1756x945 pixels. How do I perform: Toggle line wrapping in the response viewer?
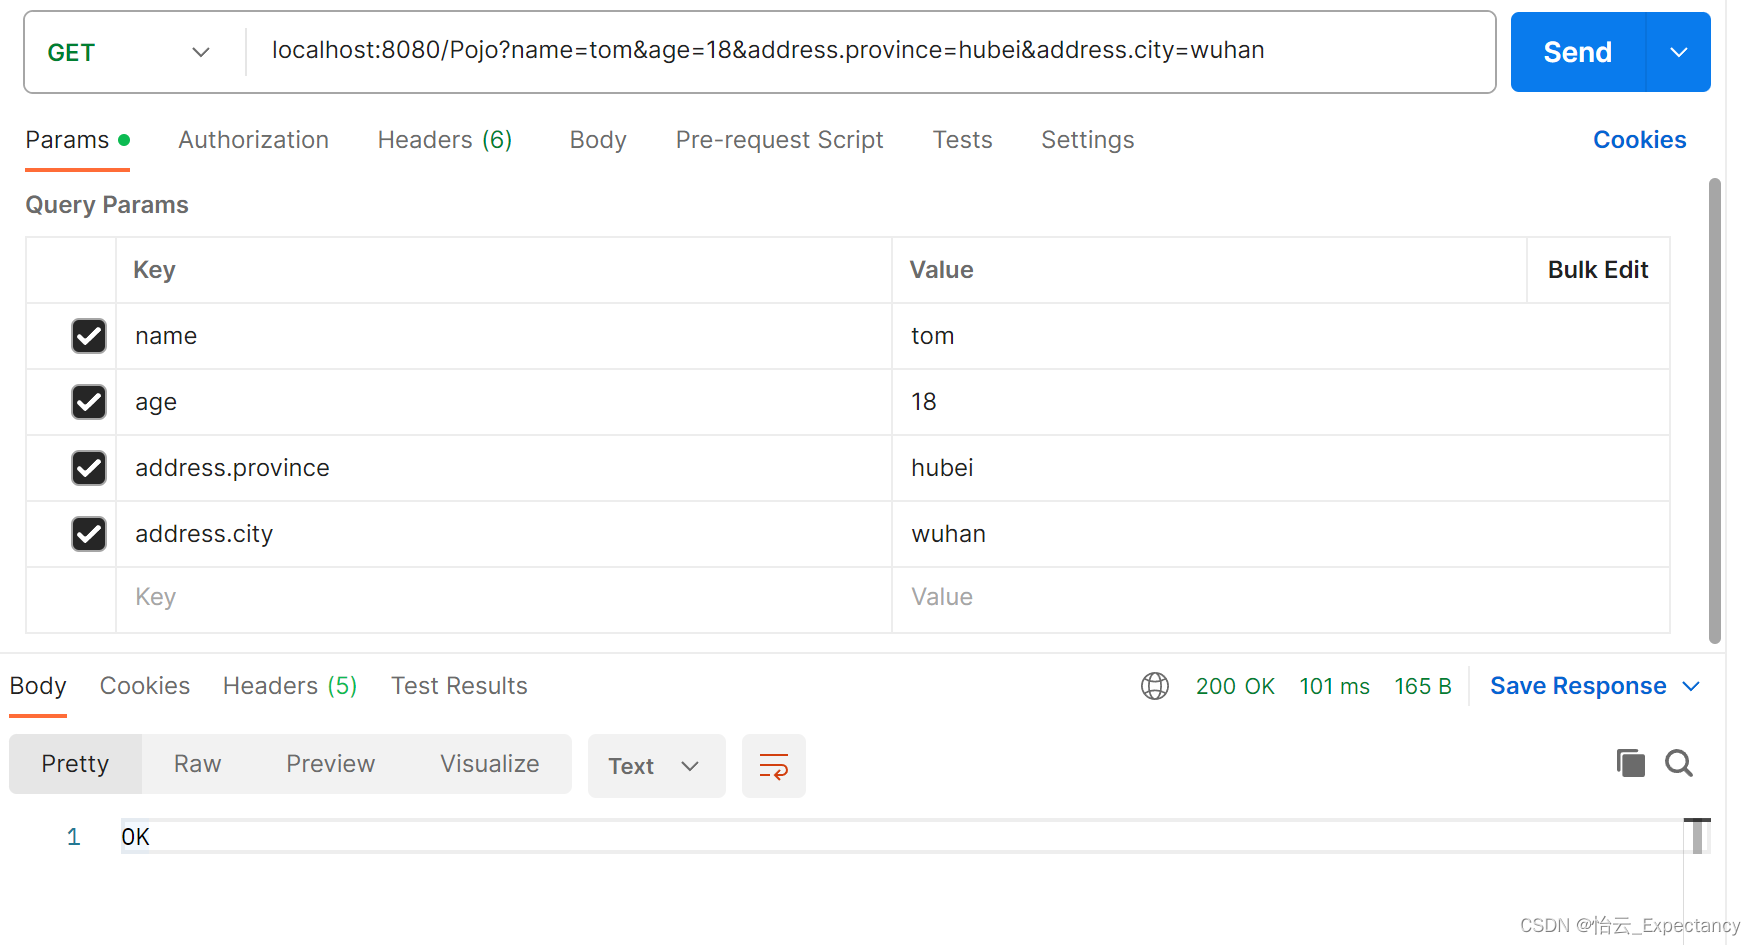click(773, 766)
